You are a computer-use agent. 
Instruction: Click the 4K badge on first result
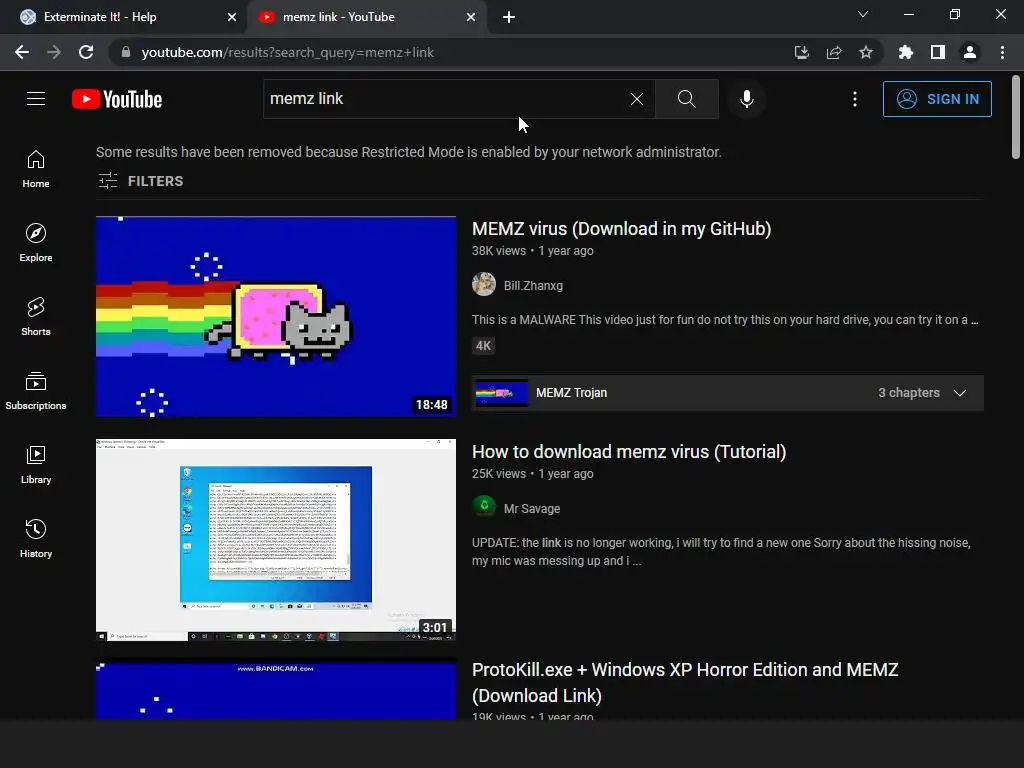click(483, 345)
